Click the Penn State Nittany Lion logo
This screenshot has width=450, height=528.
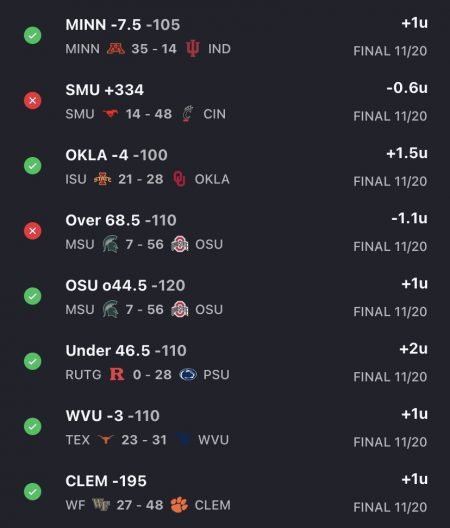coord(188,374)
